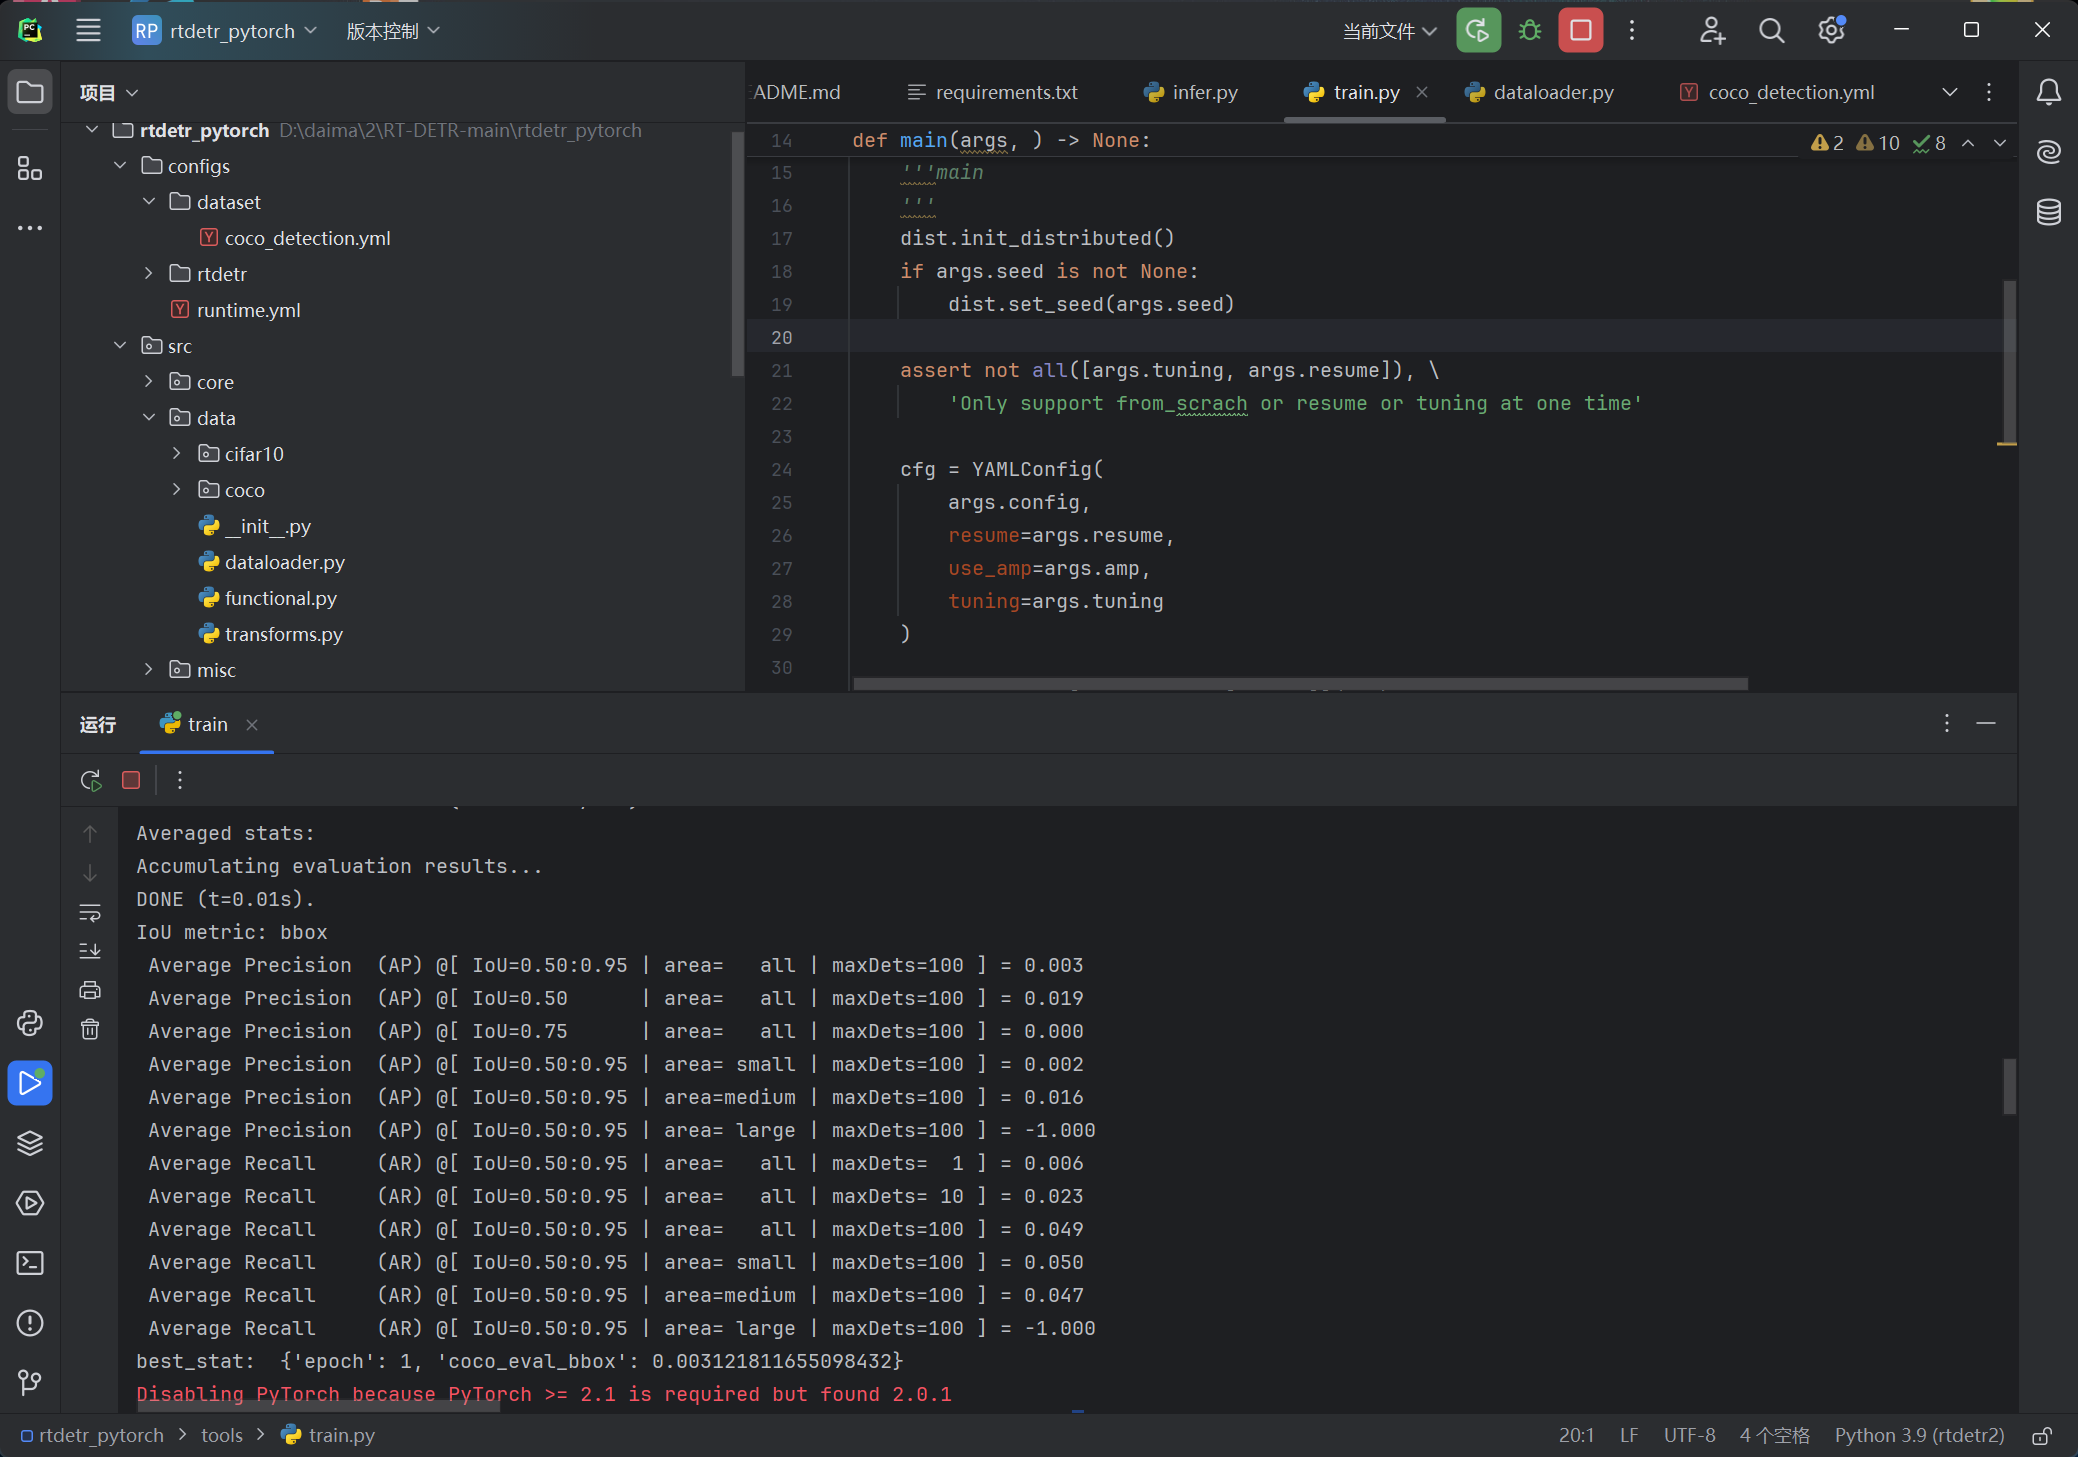
Task: Click Python 3.9 (rtdetr2) interpreter in status bar
Action: [x=1919, y=1435]
